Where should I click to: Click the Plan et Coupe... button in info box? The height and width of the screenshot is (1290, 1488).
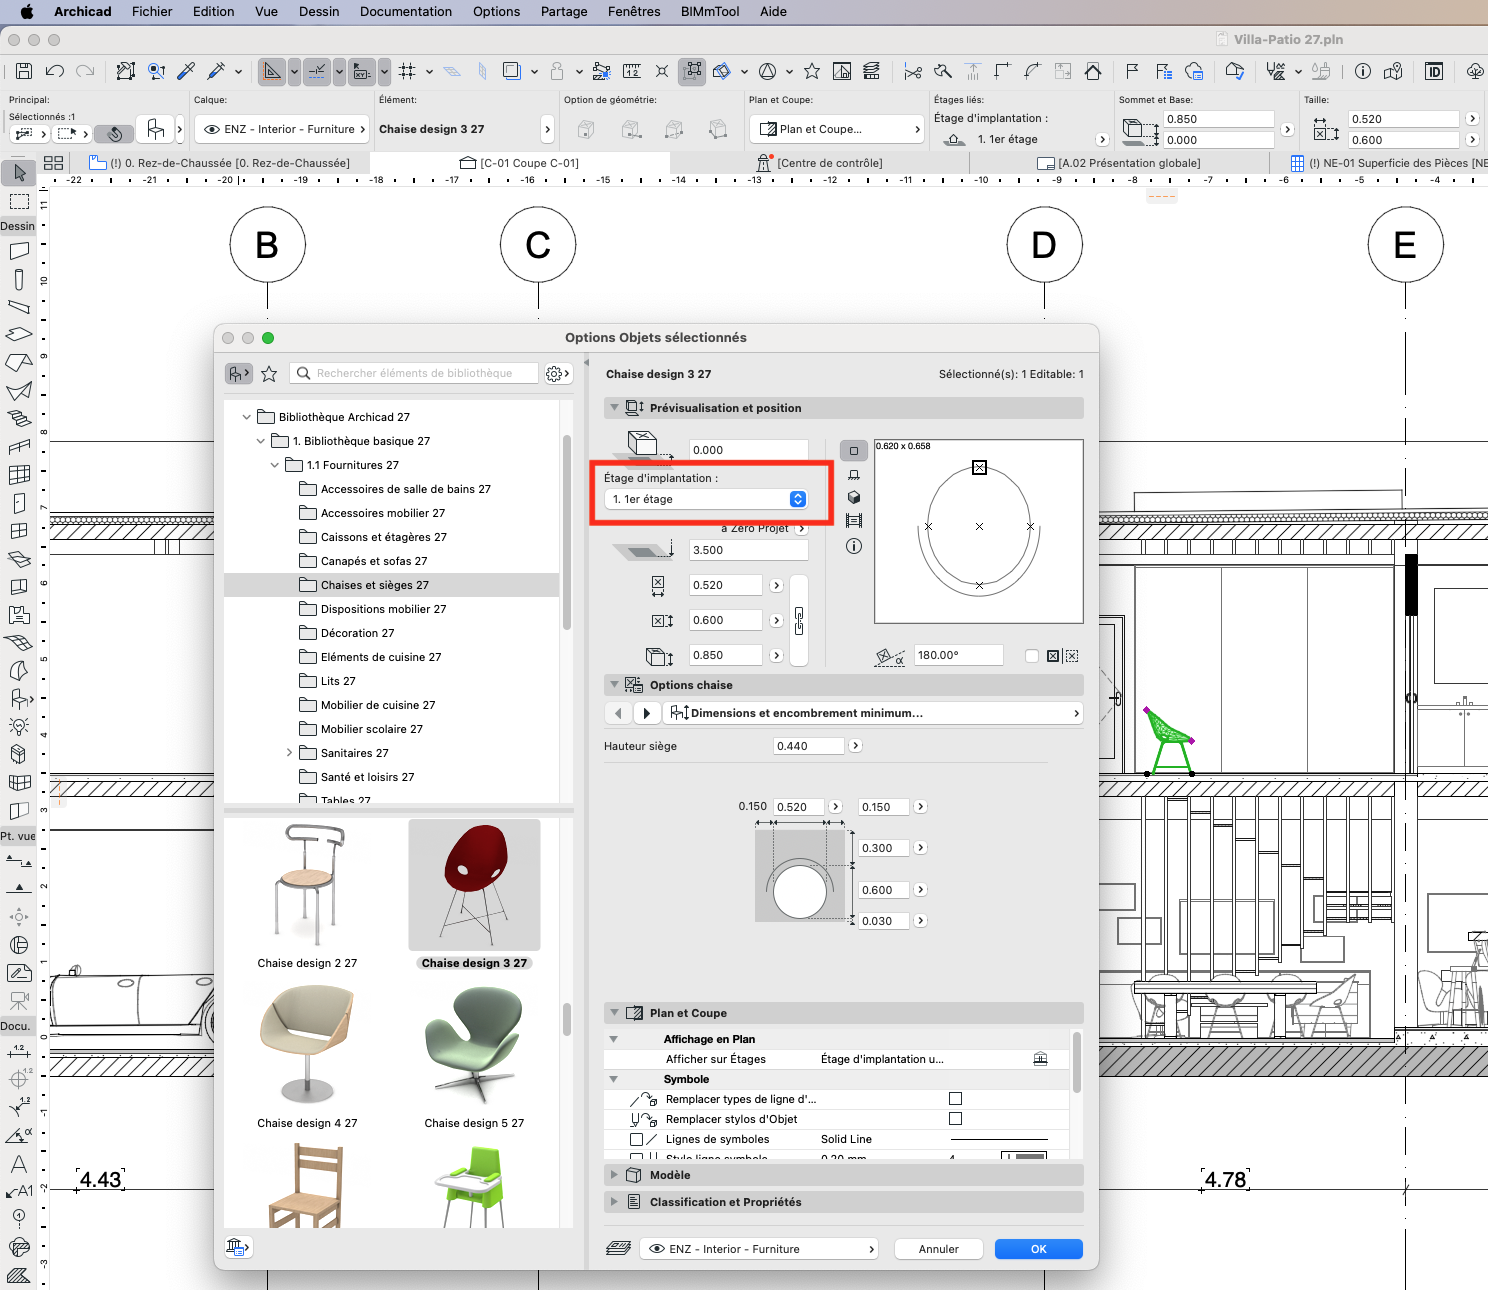tap(837, 129)
